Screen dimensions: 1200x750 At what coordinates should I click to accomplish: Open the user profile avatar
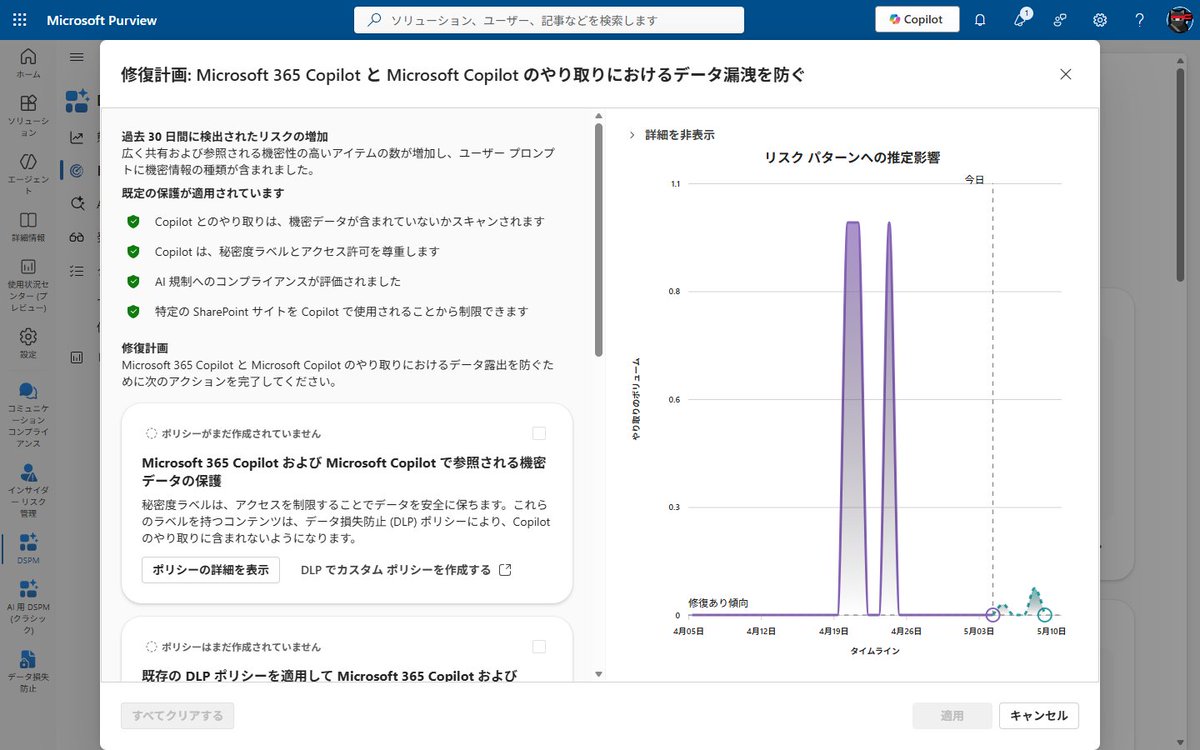(1180, 20)
